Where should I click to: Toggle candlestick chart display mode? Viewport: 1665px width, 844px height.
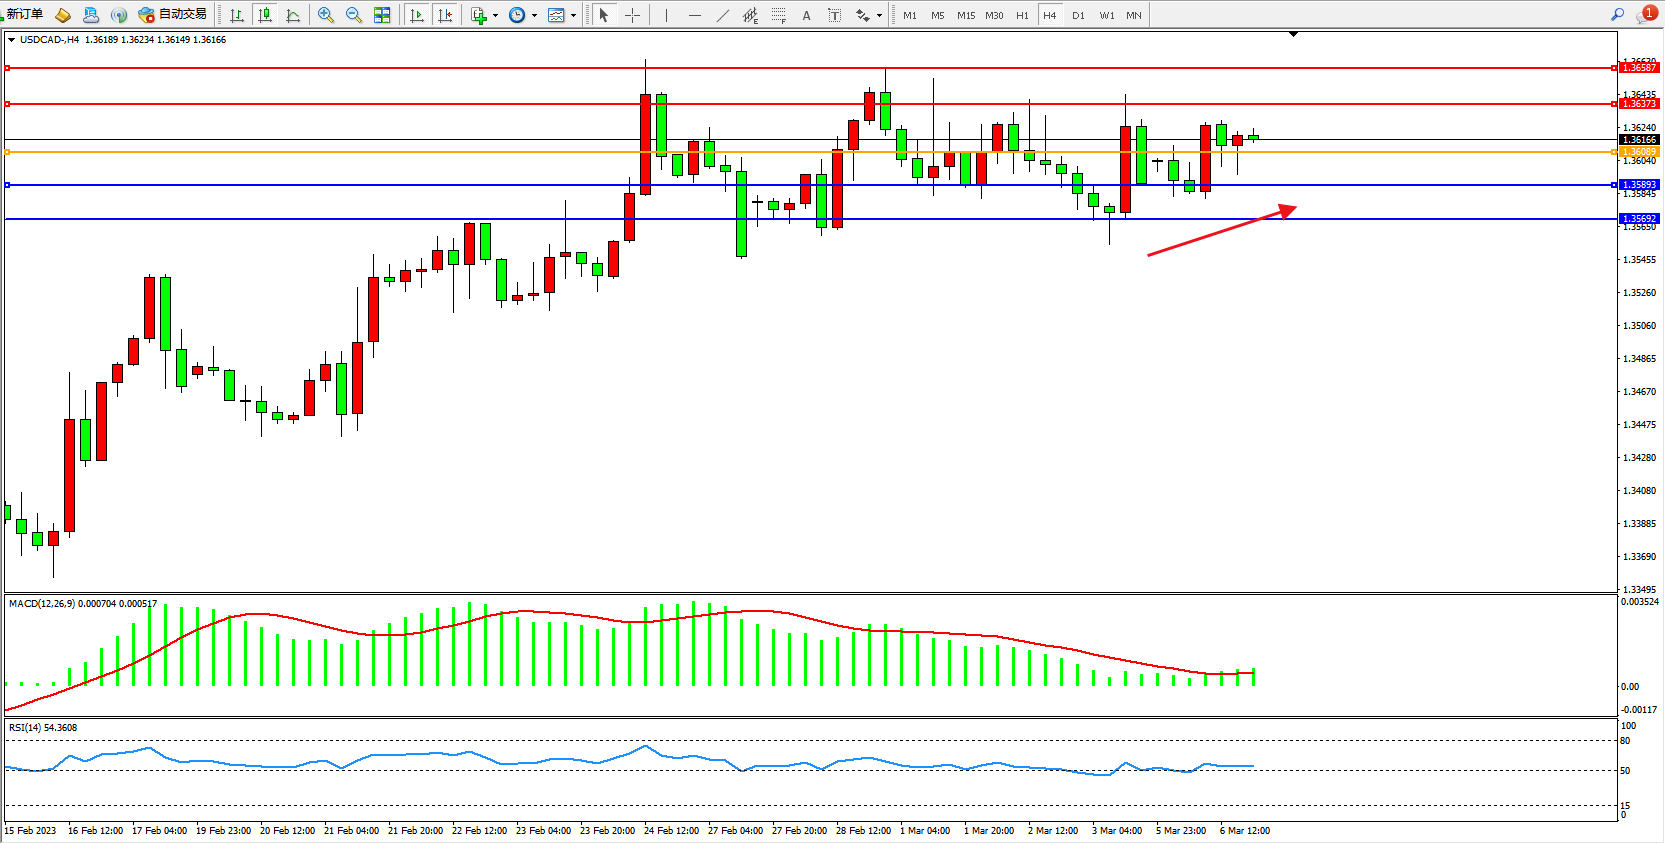pos(265,15)
